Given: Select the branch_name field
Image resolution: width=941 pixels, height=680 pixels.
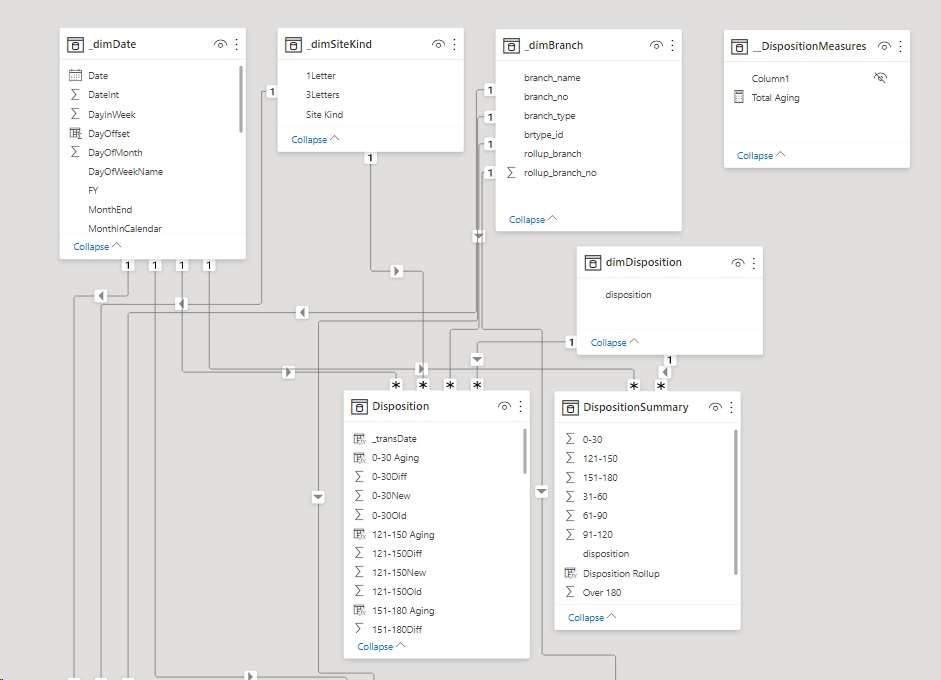Looking at the screenshot, I should tap(552, 77).
